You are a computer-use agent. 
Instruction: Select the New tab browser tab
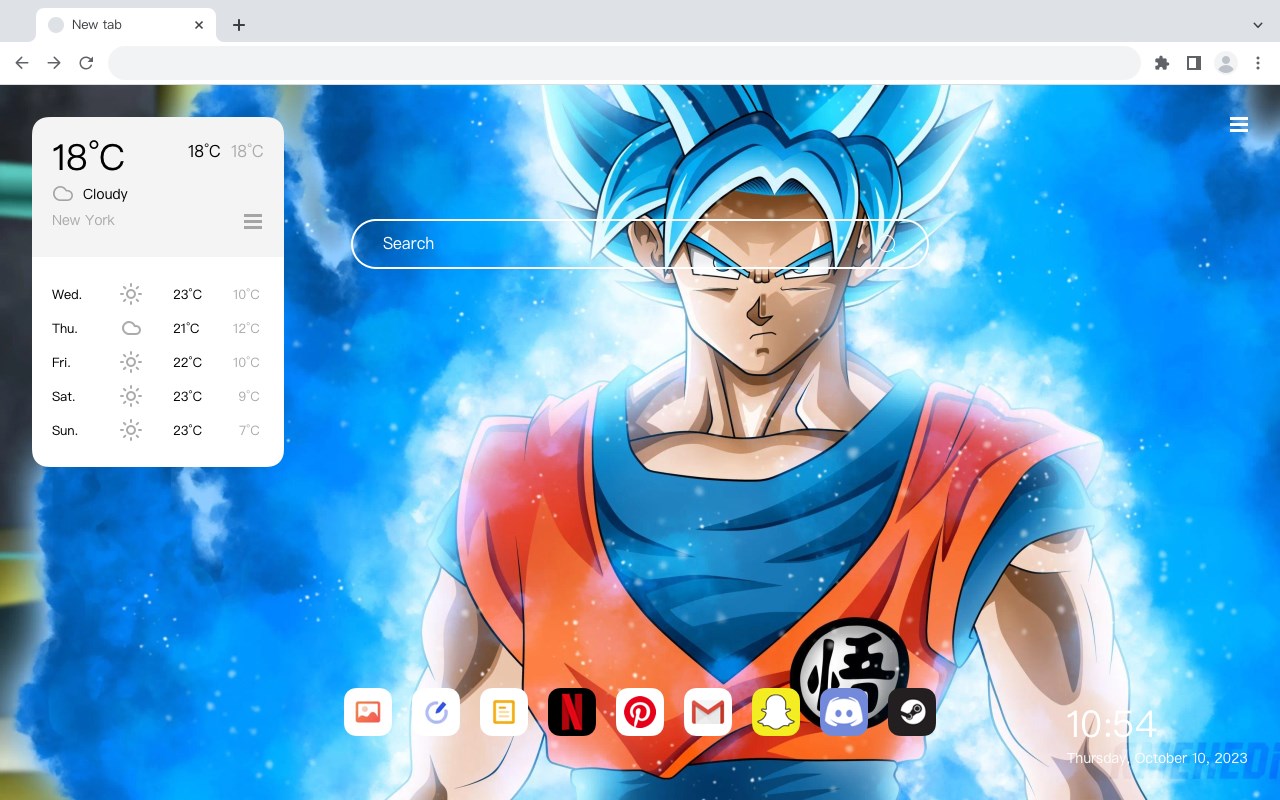[x=126, y=25]
